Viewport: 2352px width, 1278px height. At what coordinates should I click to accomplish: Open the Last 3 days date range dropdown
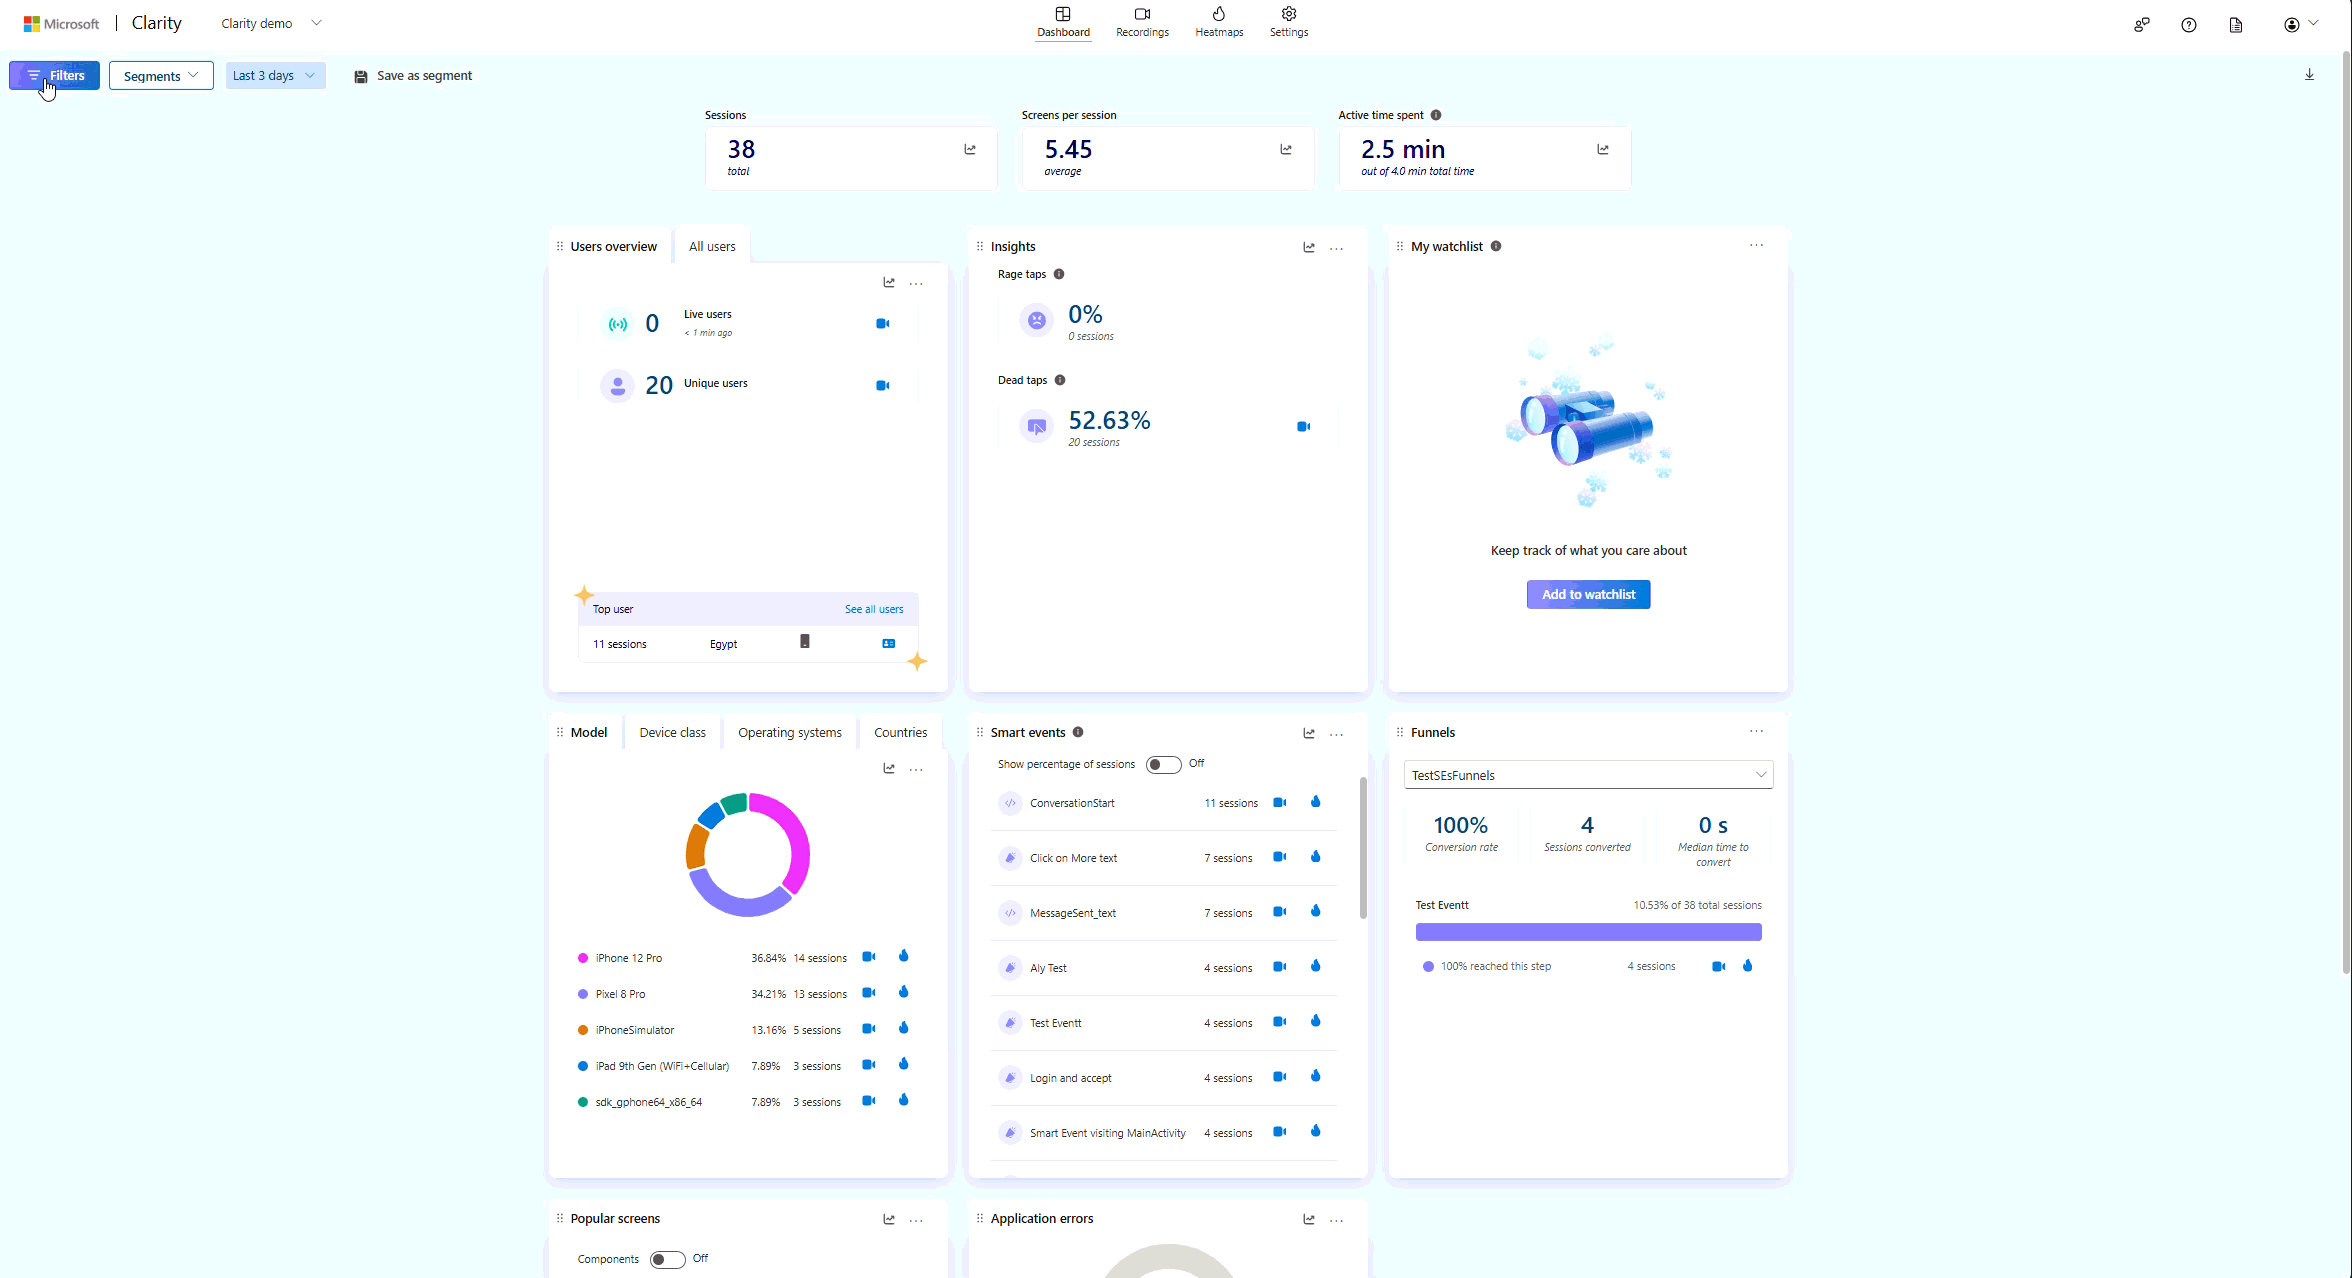(x=275, y=76)
